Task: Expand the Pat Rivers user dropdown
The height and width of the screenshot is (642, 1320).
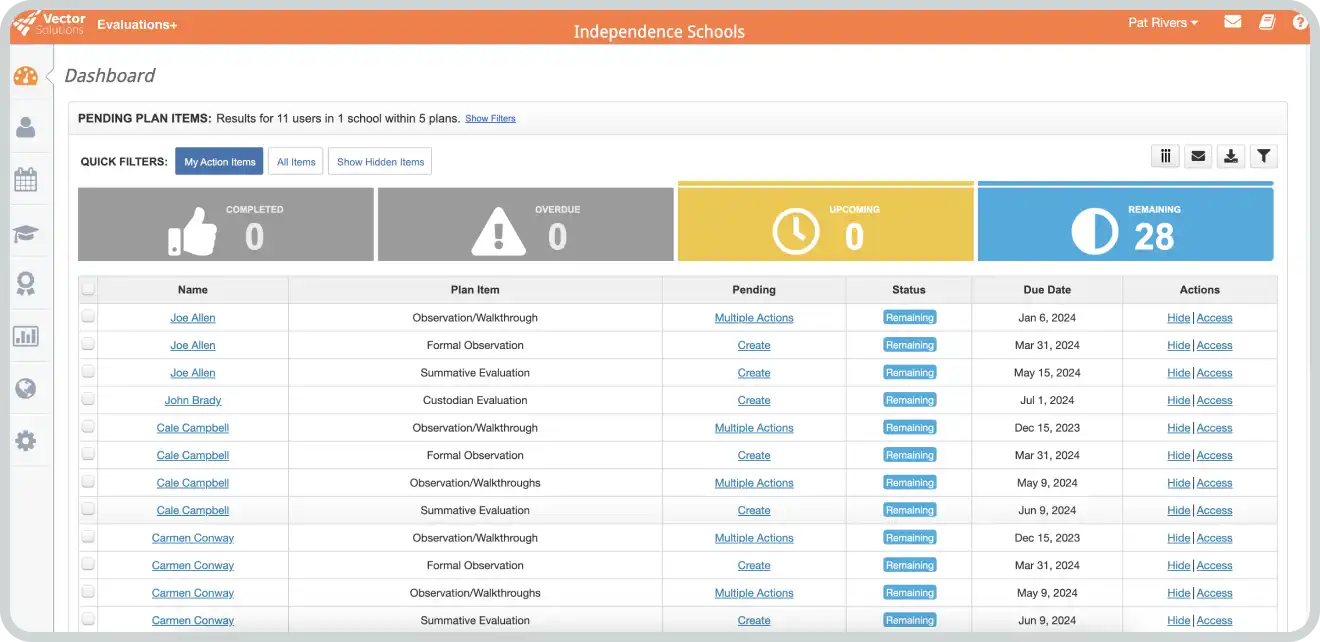Action: pyautogui.click(x=1162, y=22)
